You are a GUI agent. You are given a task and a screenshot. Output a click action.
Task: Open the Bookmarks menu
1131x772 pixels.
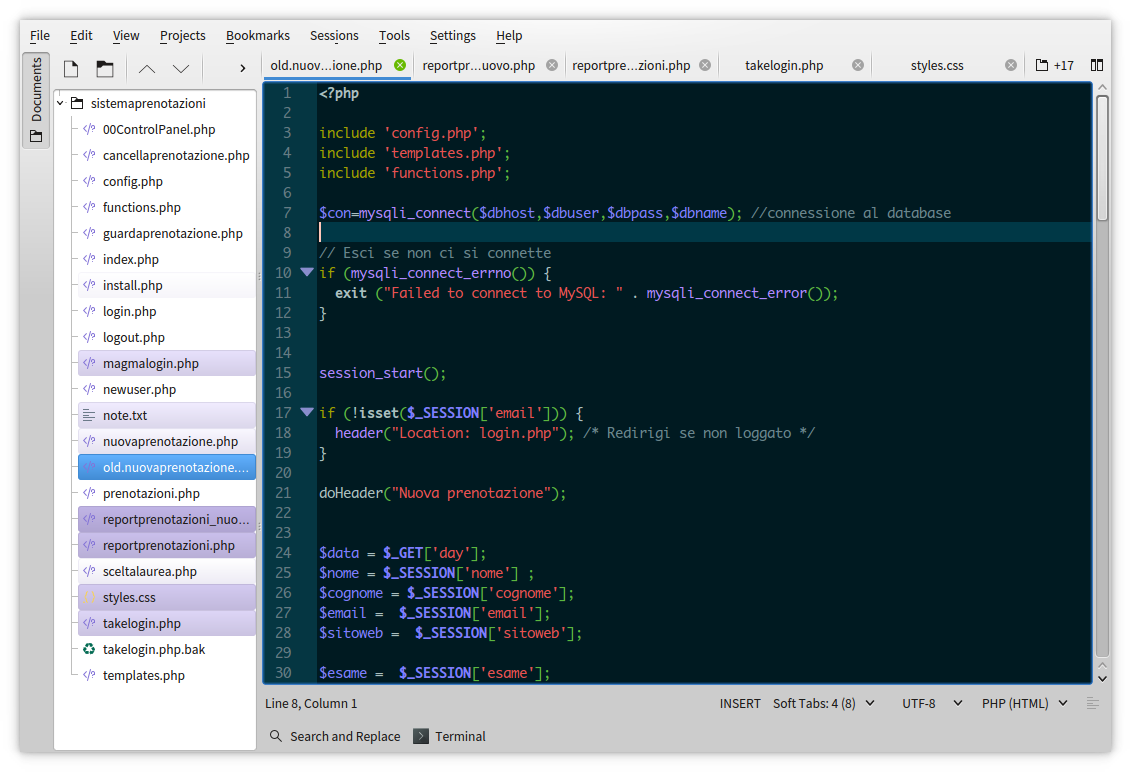(258, 35)
